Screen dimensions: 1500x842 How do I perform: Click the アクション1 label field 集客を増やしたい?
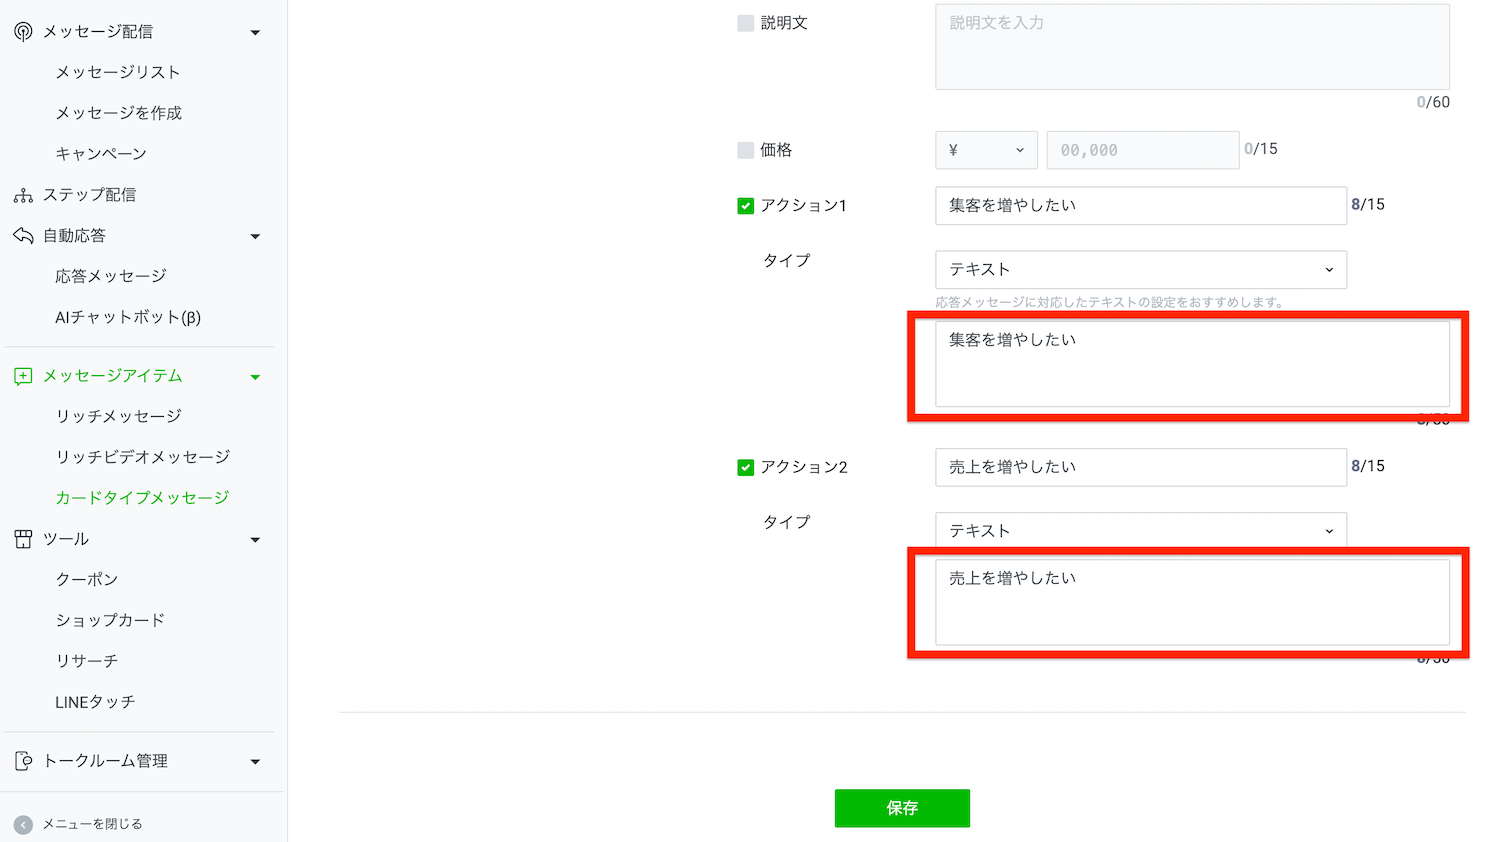(x=1140, y=205)
